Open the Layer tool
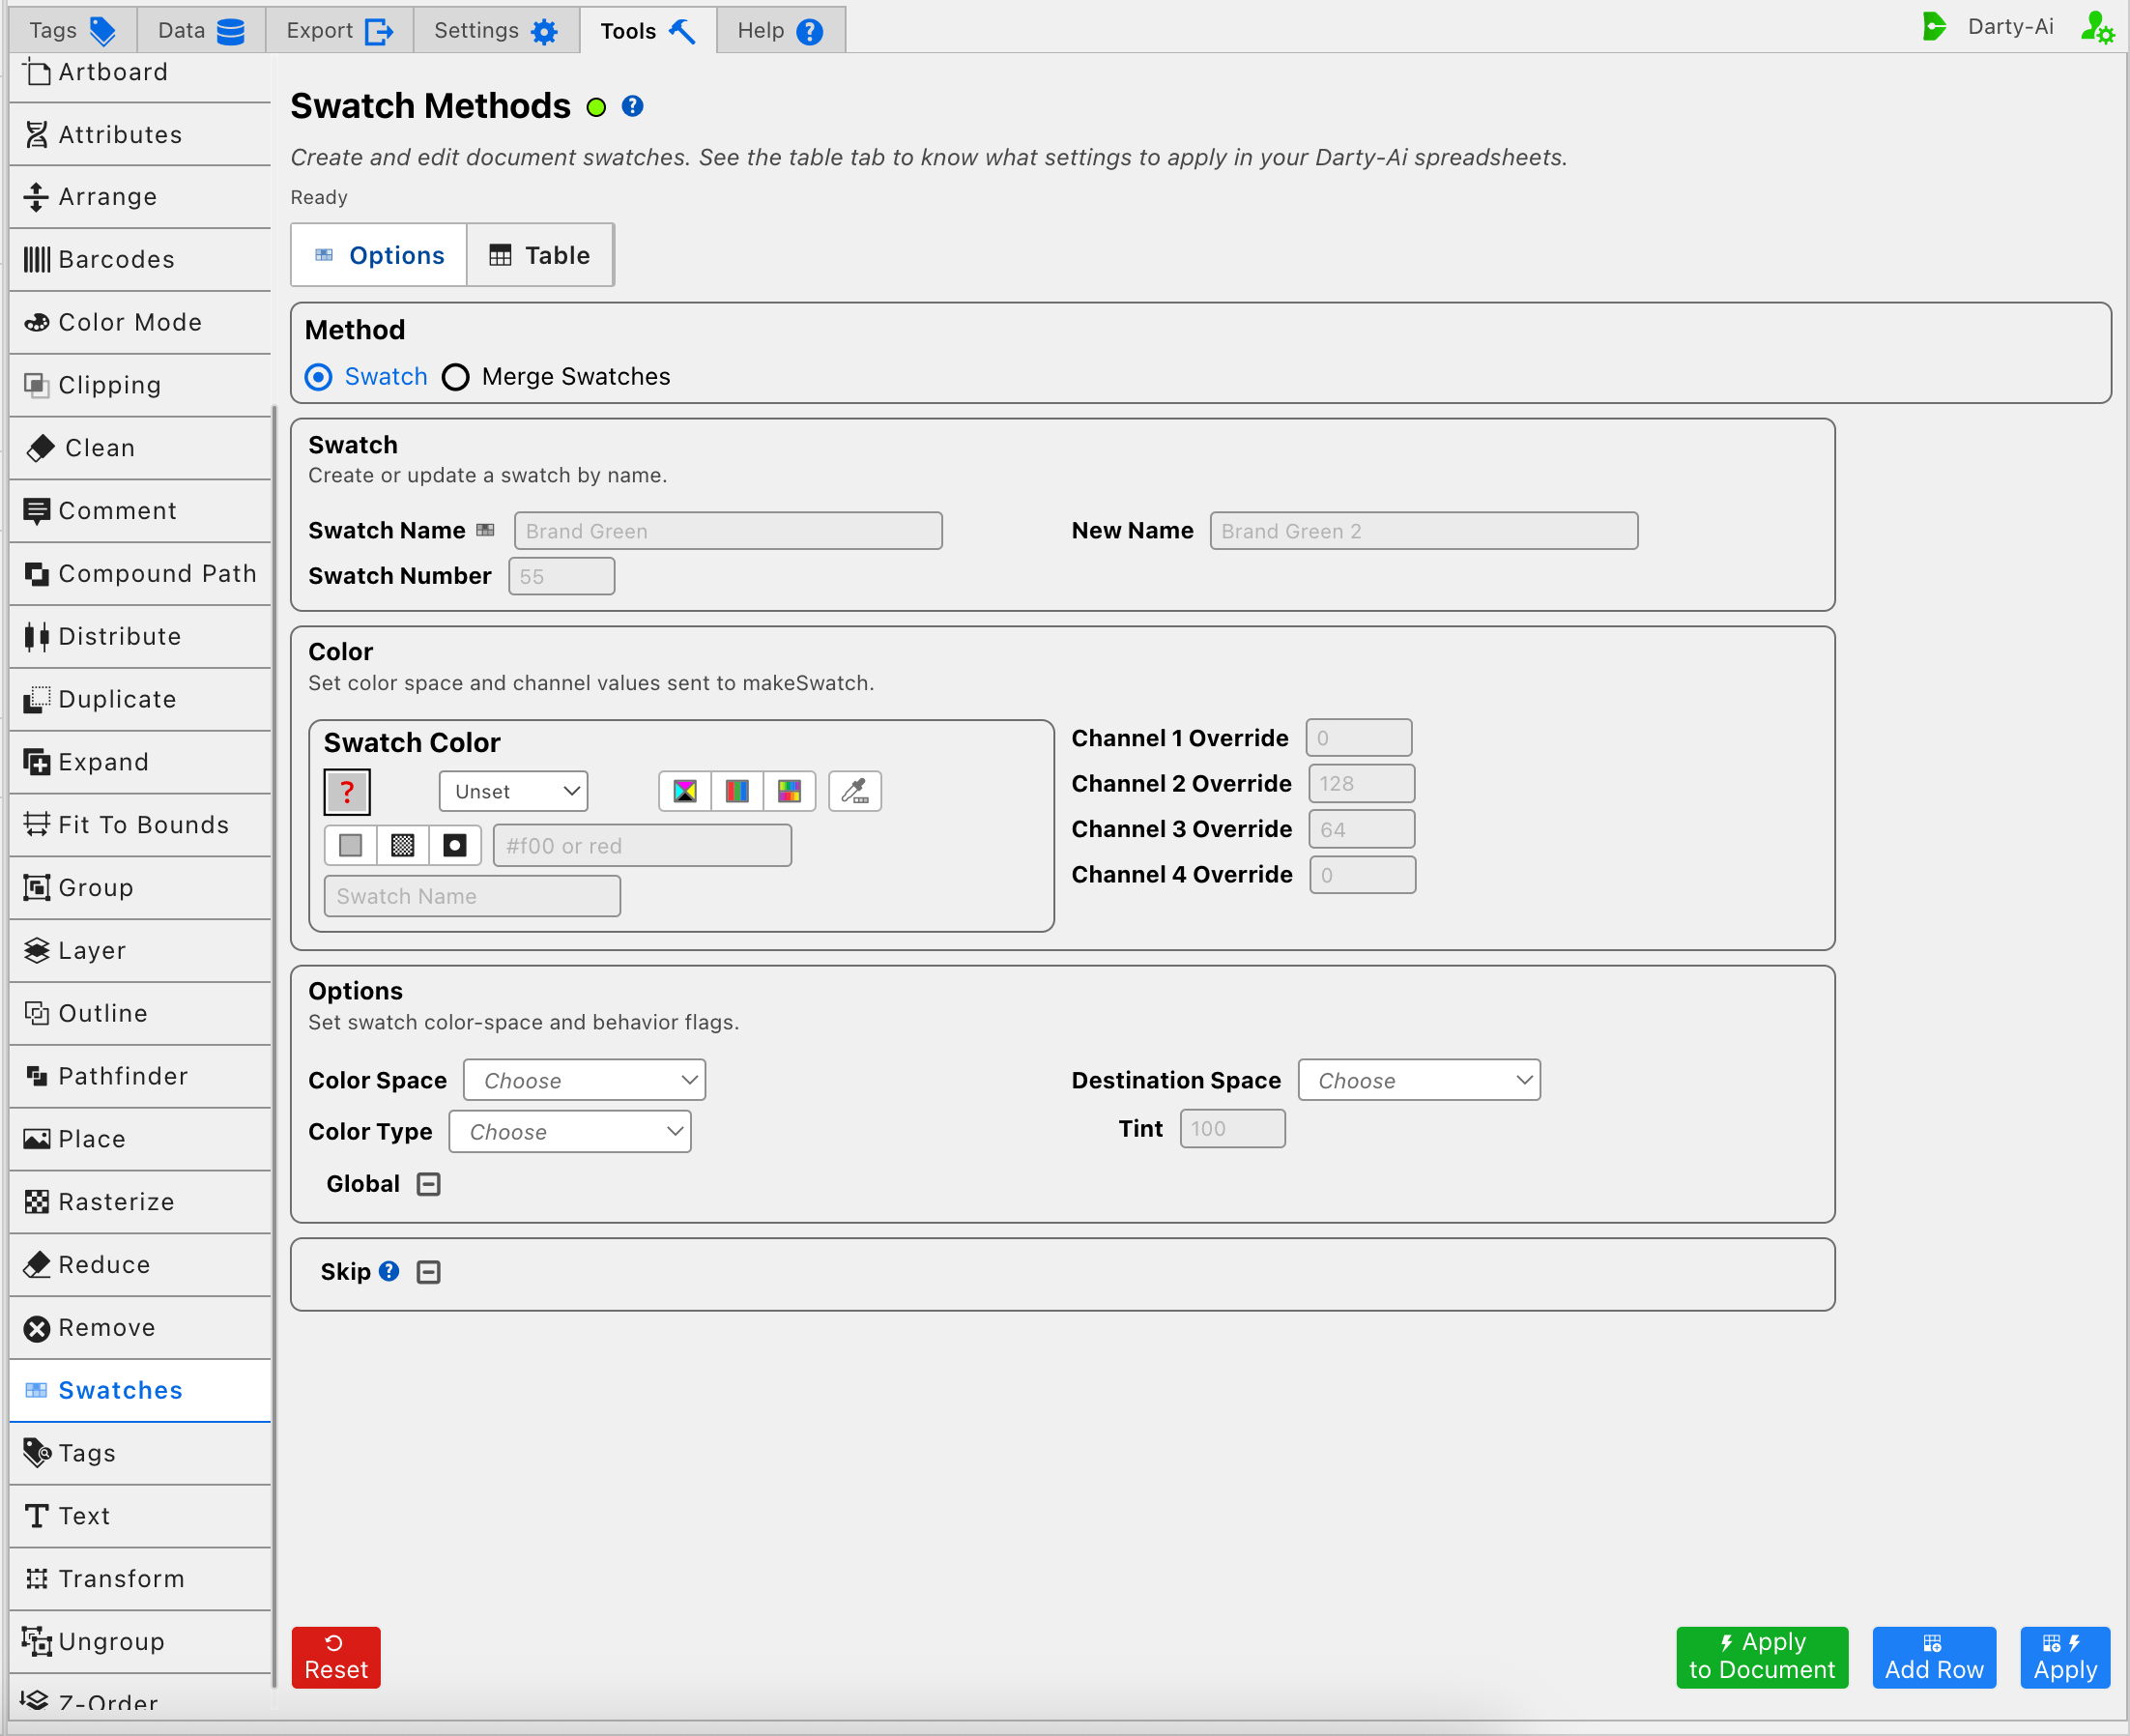The image size is (2130, 1736). [139, 951]
